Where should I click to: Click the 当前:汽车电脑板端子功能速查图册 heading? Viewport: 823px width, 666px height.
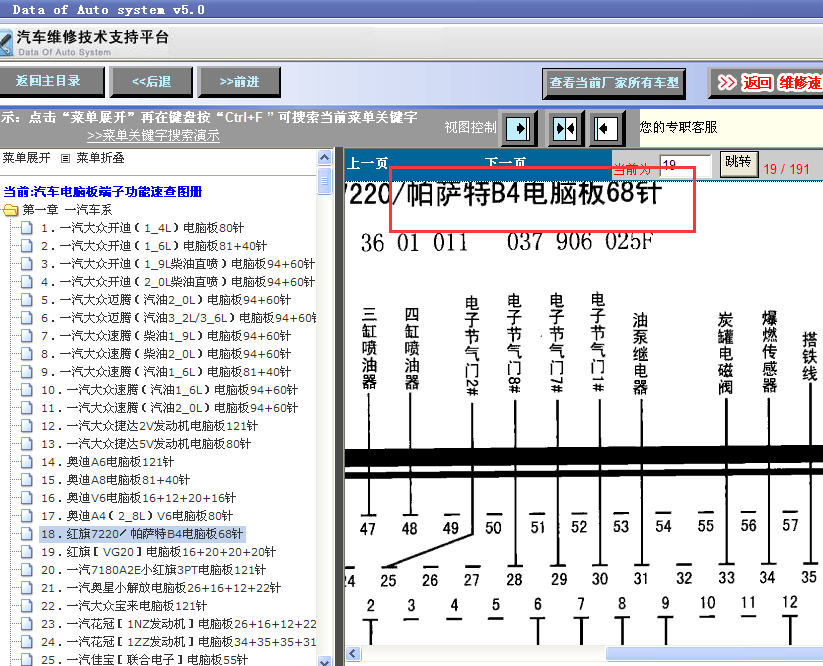(x=102, y=192)
